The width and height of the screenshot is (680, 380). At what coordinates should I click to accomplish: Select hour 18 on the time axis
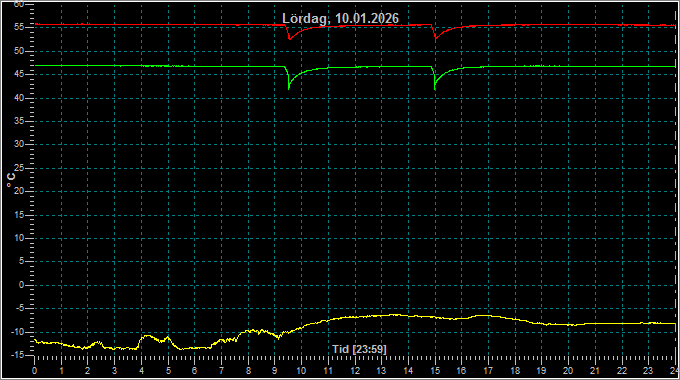[x=515, y=371]
